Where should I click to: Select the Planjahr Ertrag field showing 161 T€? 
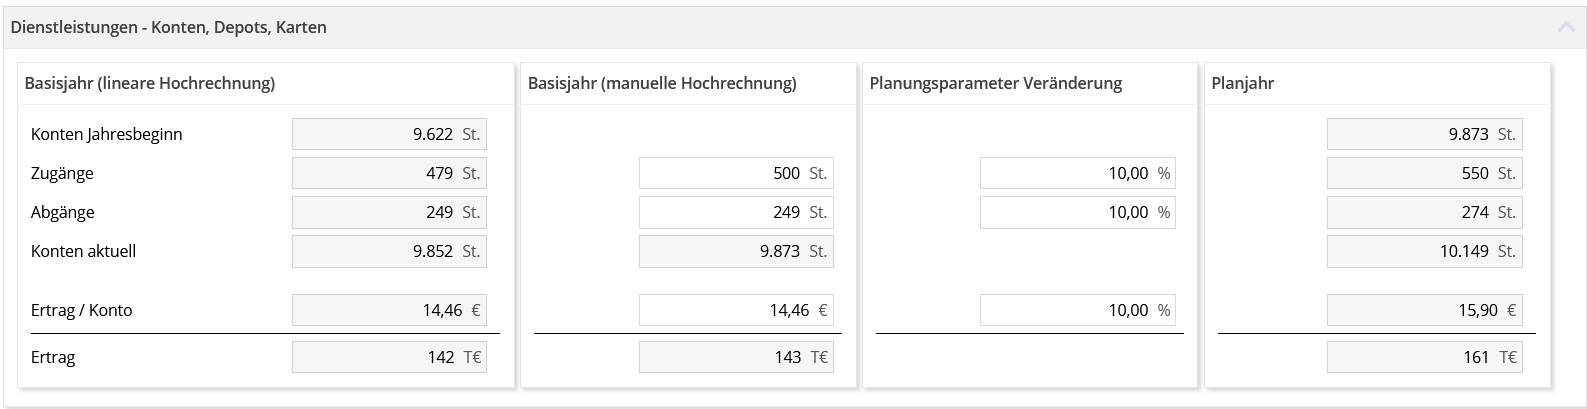(x=1423, y=357)
